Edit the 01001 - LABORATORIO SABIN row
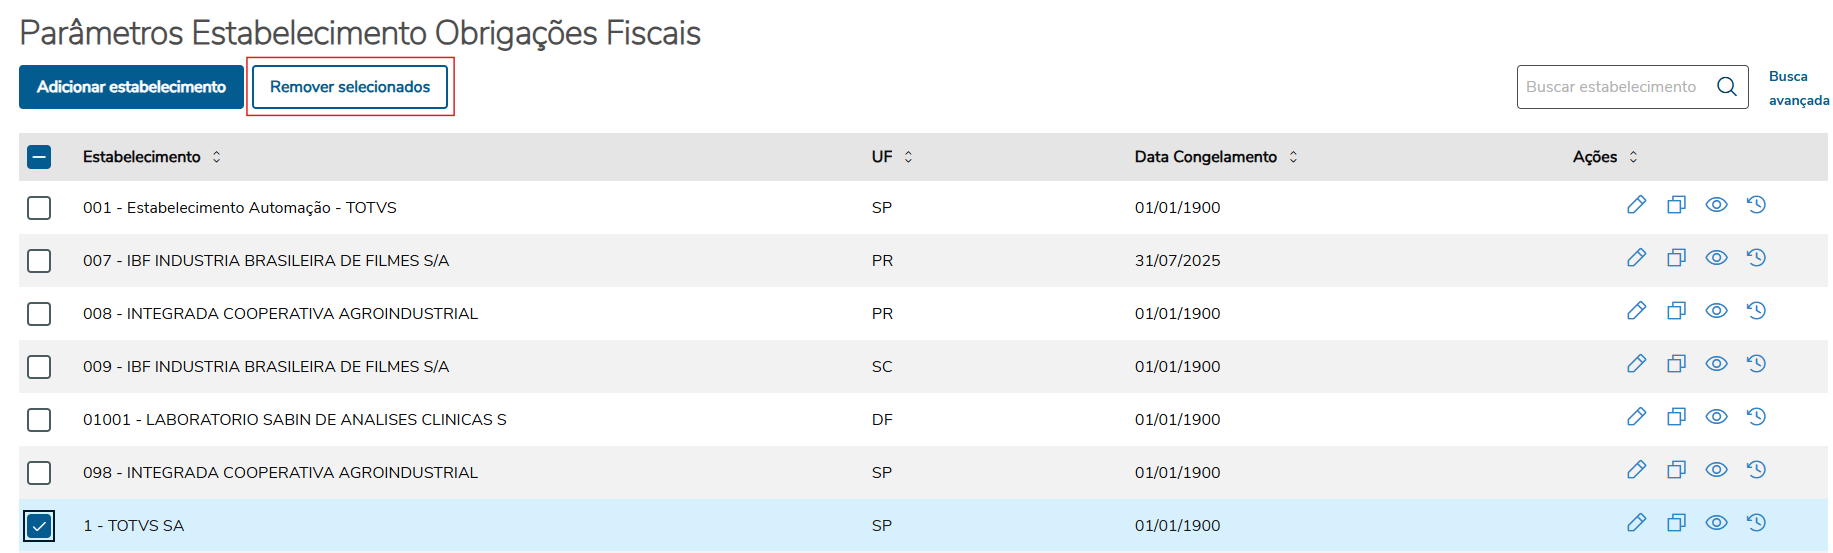The image size is (1833, 553). pyautogui.click(x=1636, y=417)
